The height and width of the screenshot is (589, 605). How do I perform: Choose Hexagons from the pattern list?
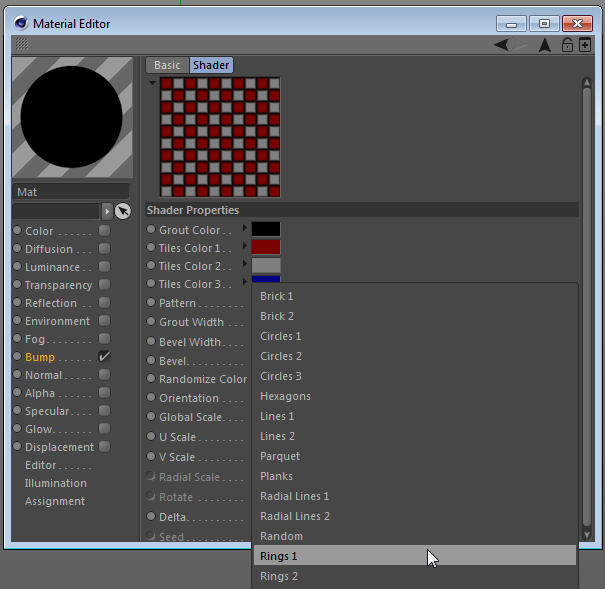[x=415, y=396]
